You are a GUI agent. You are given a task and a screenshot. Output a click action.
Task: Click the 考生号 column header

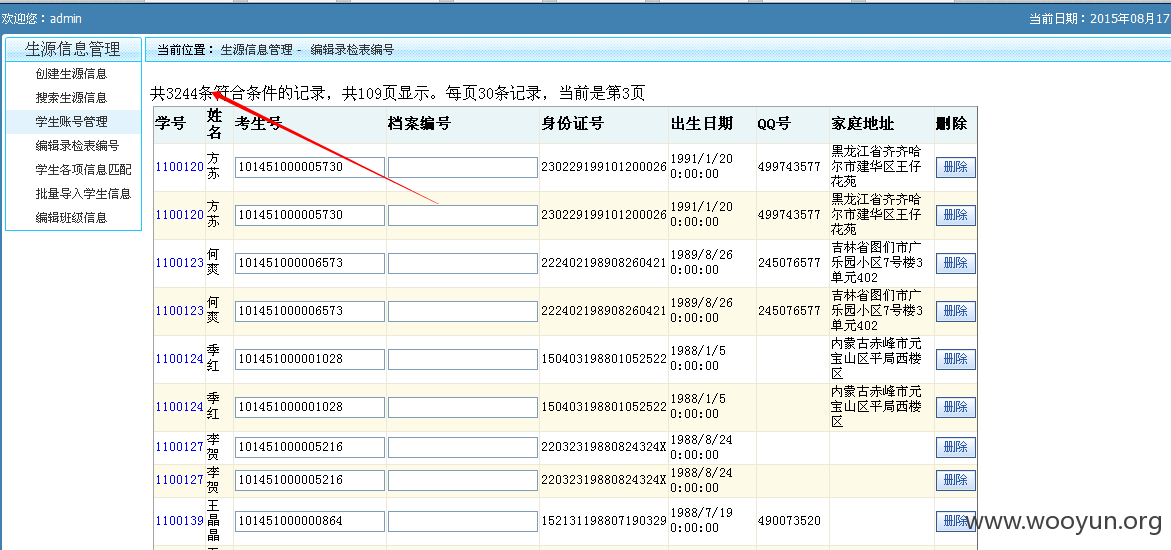point(258,124)
